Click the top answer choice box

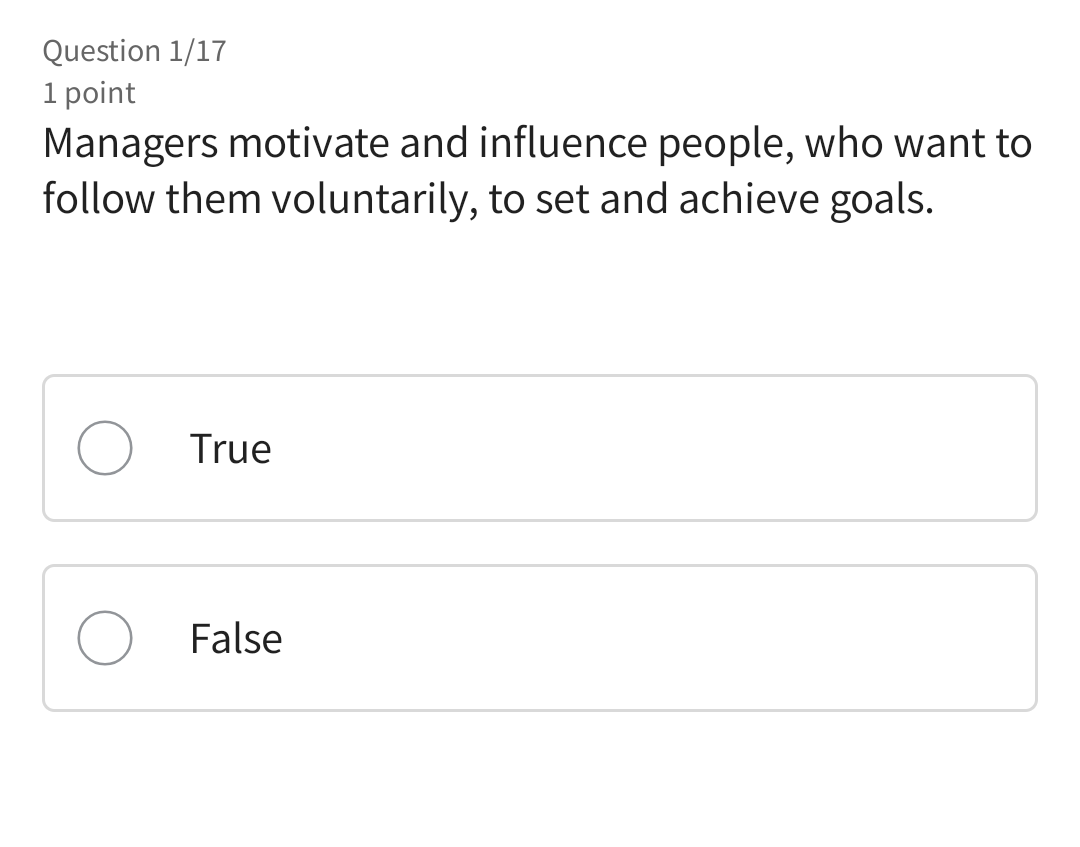[x=540, y=448]
